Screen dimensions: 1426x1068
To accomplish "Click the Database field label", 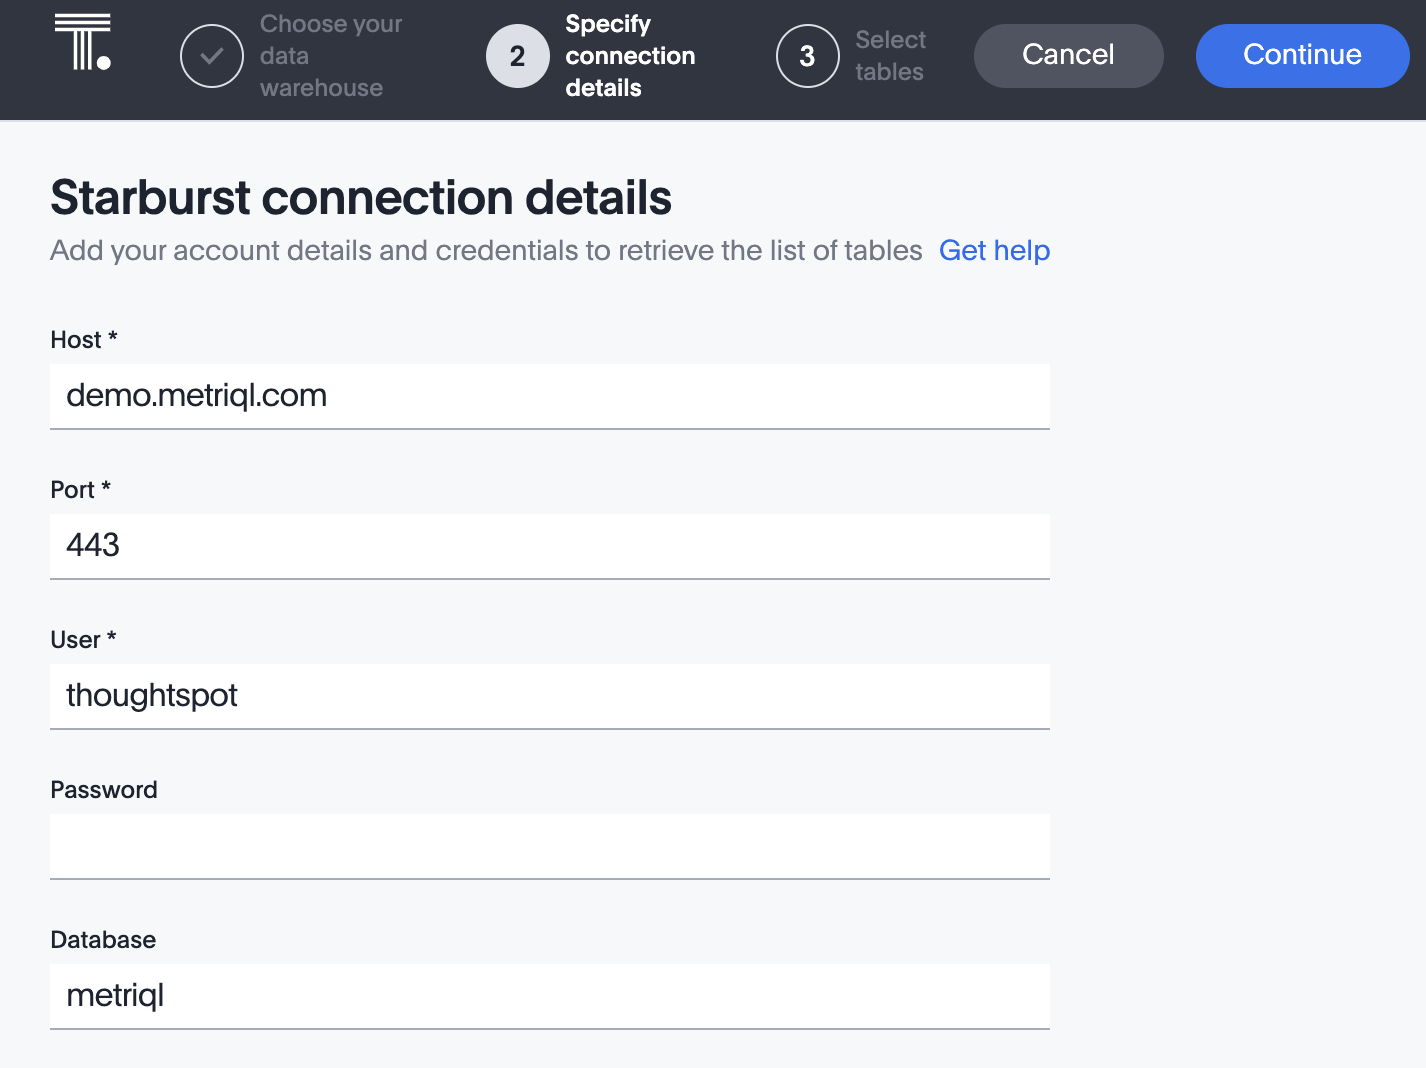I will [x=103, y=940].
